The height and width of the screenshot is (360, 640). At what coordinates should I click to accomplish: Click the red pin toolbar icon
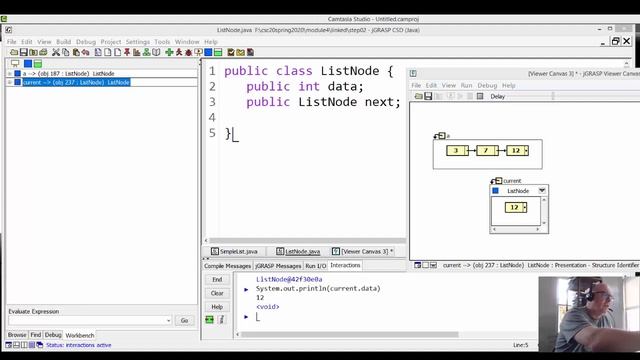[x=127, y=52]
